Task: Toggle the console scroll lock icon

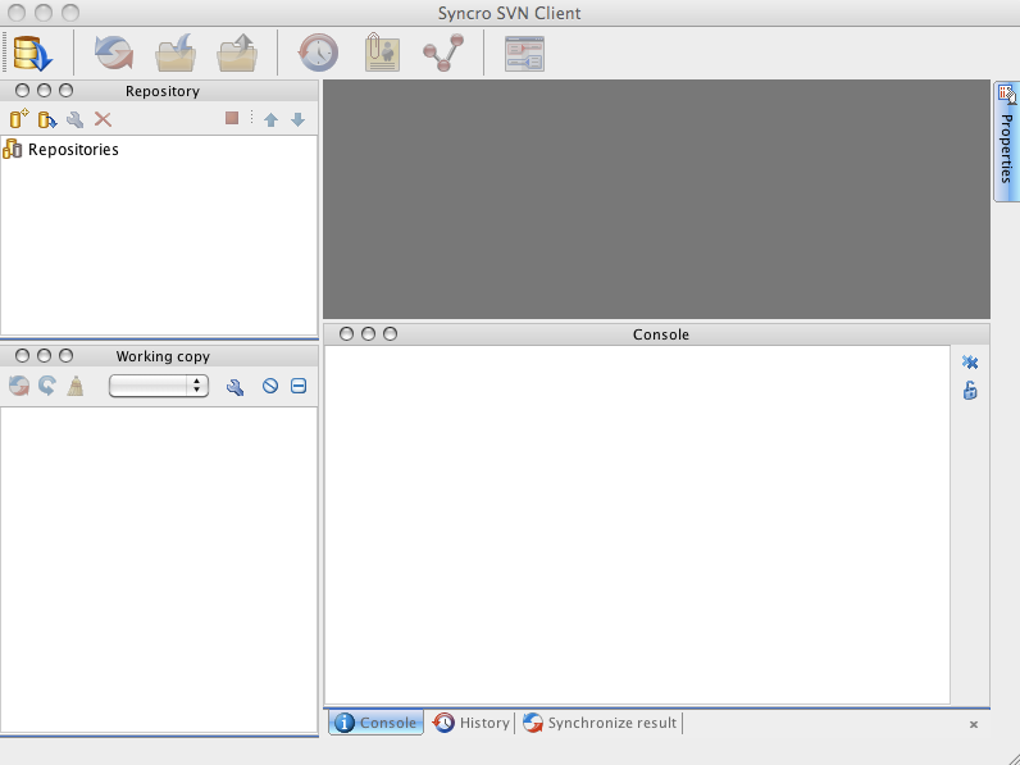Action: [970, 390]
